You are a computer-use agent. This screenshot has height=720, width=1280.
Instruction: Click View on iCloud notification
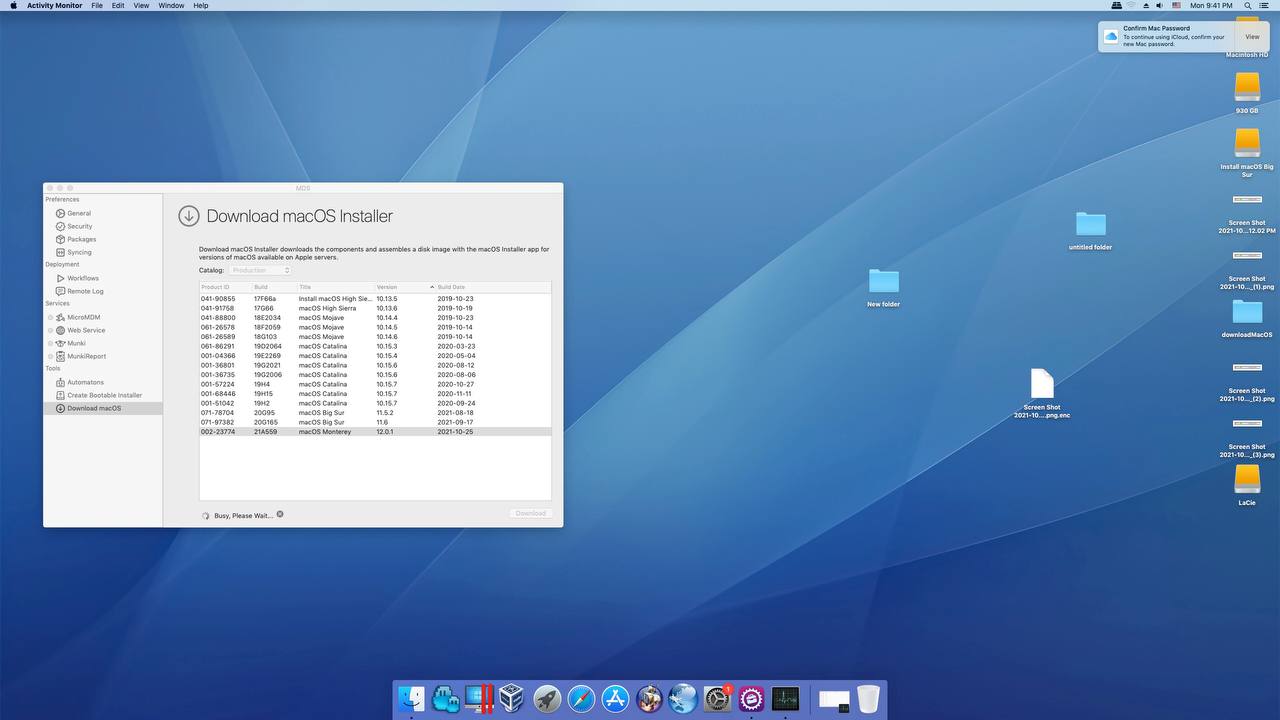click(1252, 37)
